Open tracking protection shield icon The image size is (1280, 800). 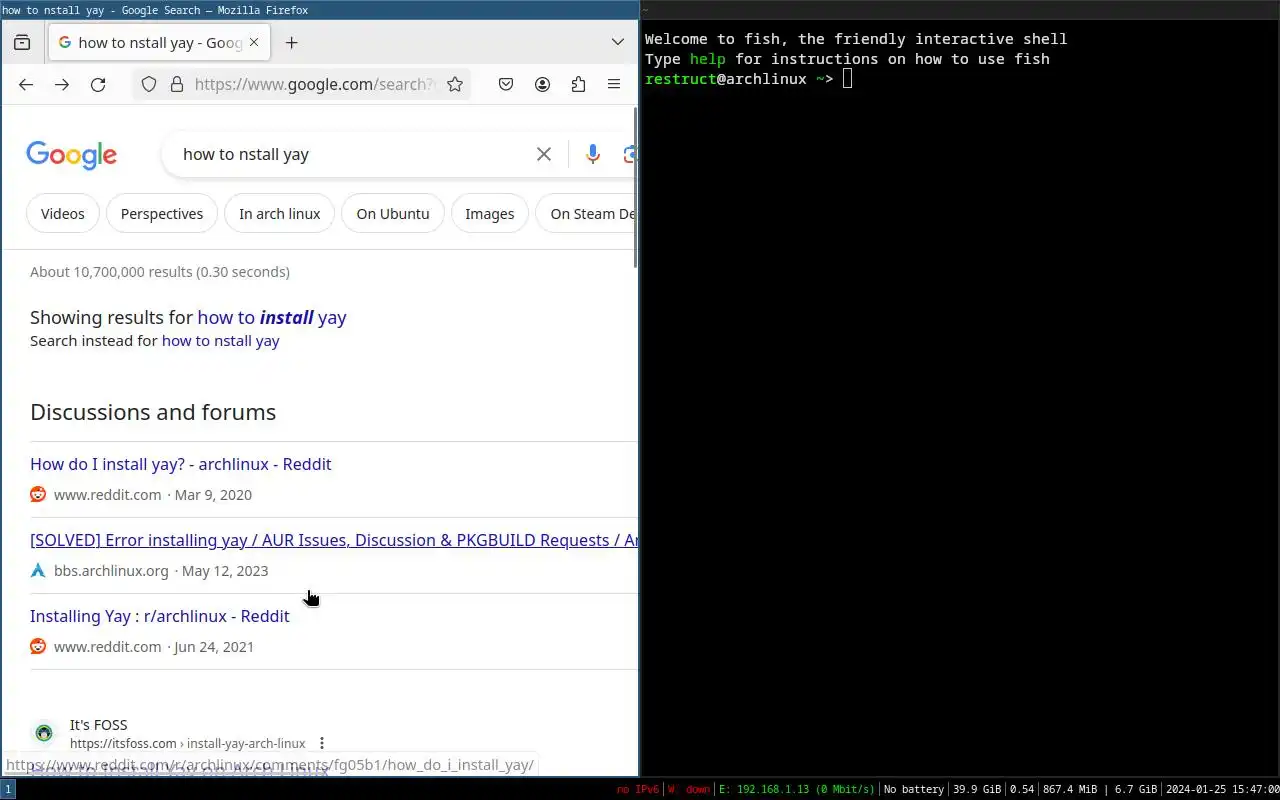click(x=149, y=85)
